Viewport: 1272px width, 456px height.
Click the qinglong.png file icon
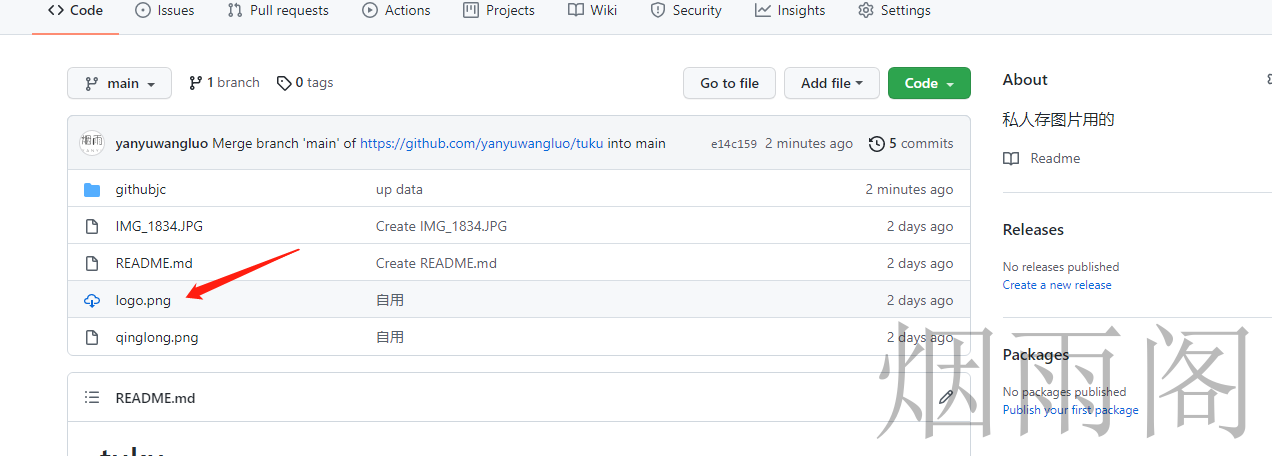tap(92, 338)
